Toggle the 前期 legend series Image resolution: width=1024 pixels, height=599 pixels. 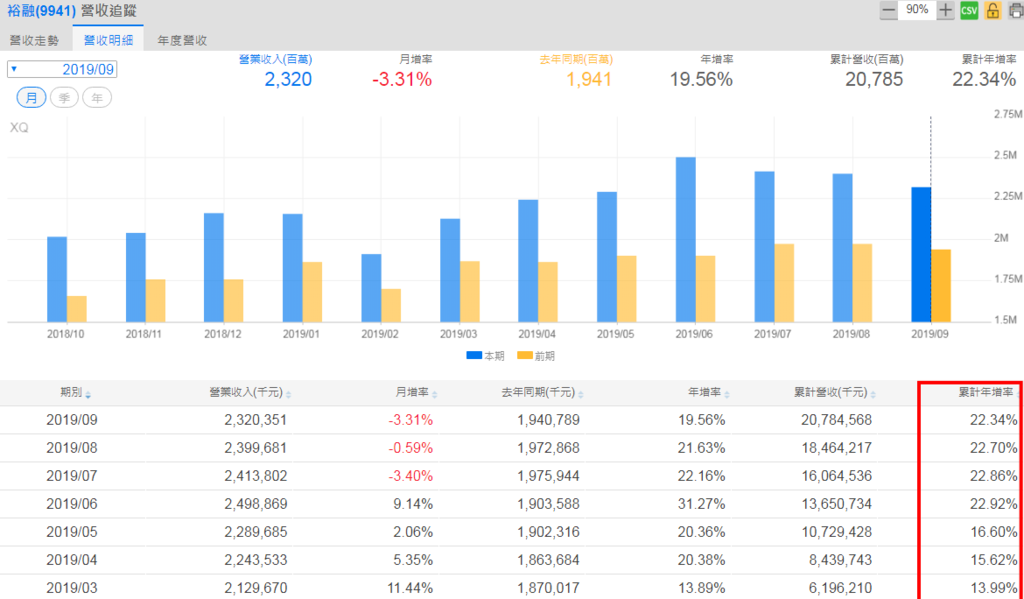(x=536, y=356)
